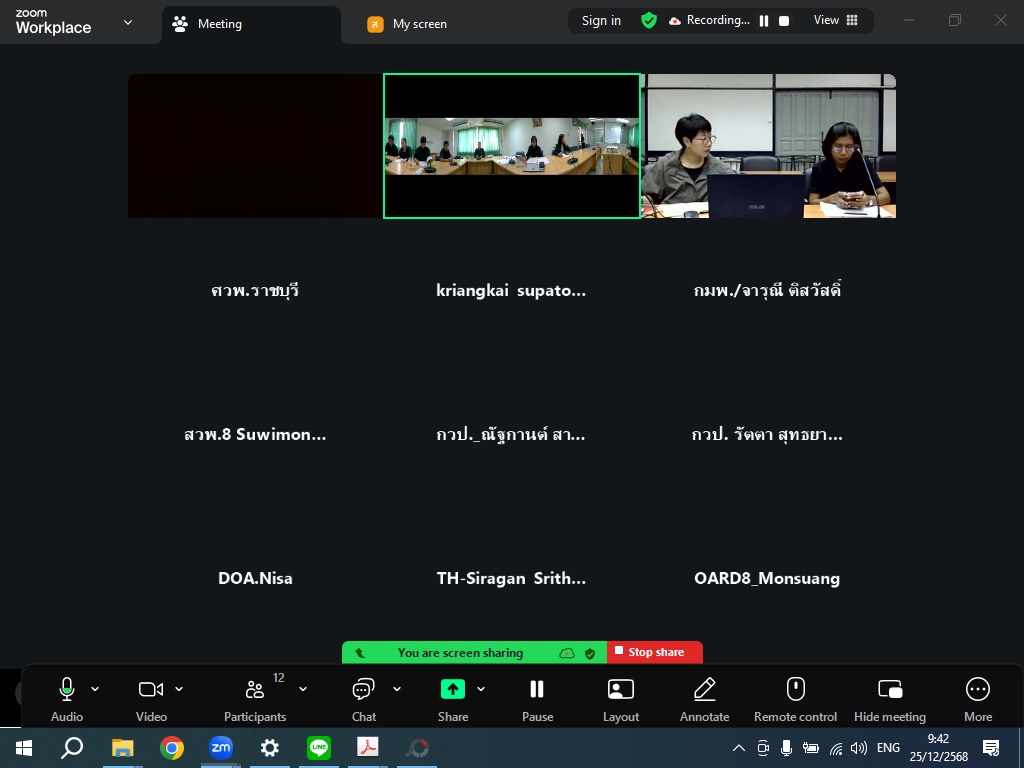
Task: Click the encryption shield icon in top bar
Action: point(649,20)
